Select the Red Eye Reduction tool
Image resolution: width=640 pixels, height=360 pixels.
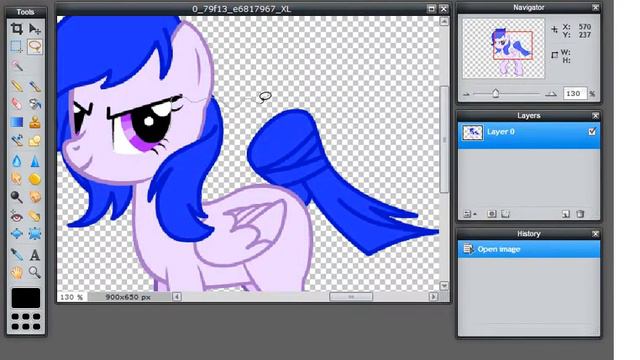tap(17, 216)
